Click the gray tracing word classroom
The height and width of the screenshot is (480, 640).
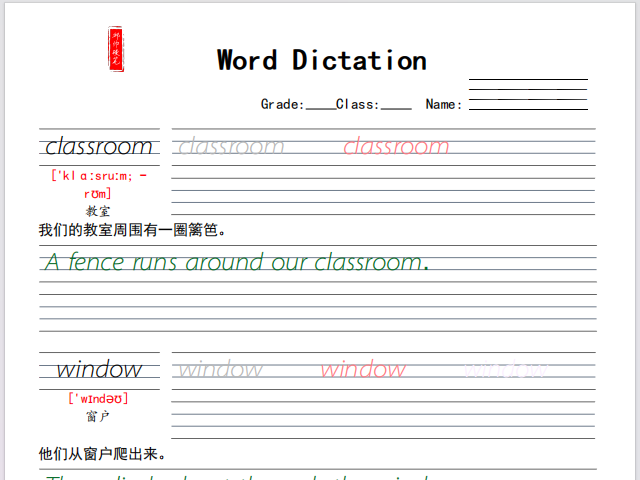(x=231, y=147)
